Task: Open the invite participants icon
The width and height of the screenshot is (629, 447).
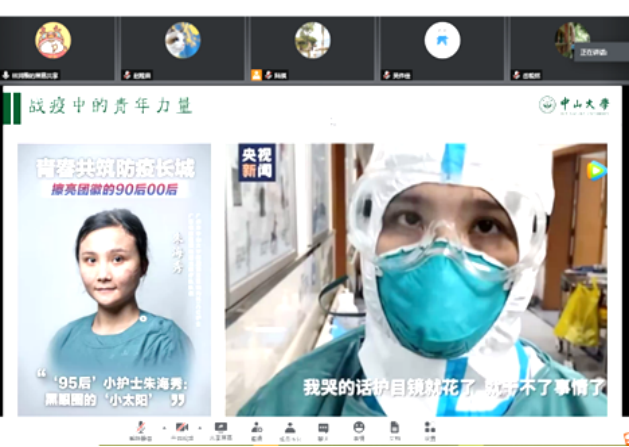Action: tap(256, 429)
